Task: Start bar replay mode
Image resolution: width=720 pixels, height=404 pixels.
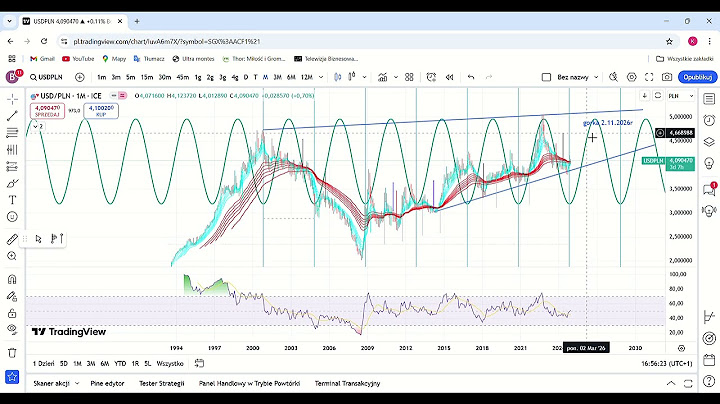Action: pyautogui.click(x=450, y=77)
